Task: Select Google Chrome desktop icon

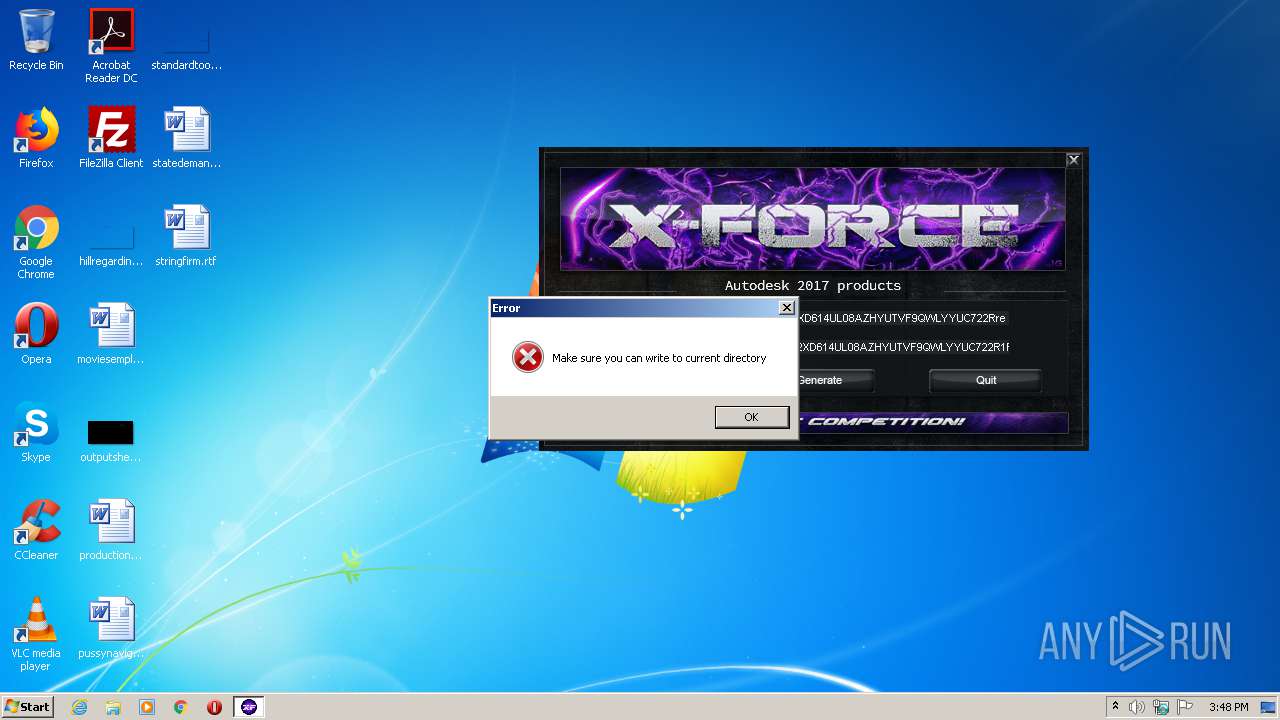Action: [36, 242]
